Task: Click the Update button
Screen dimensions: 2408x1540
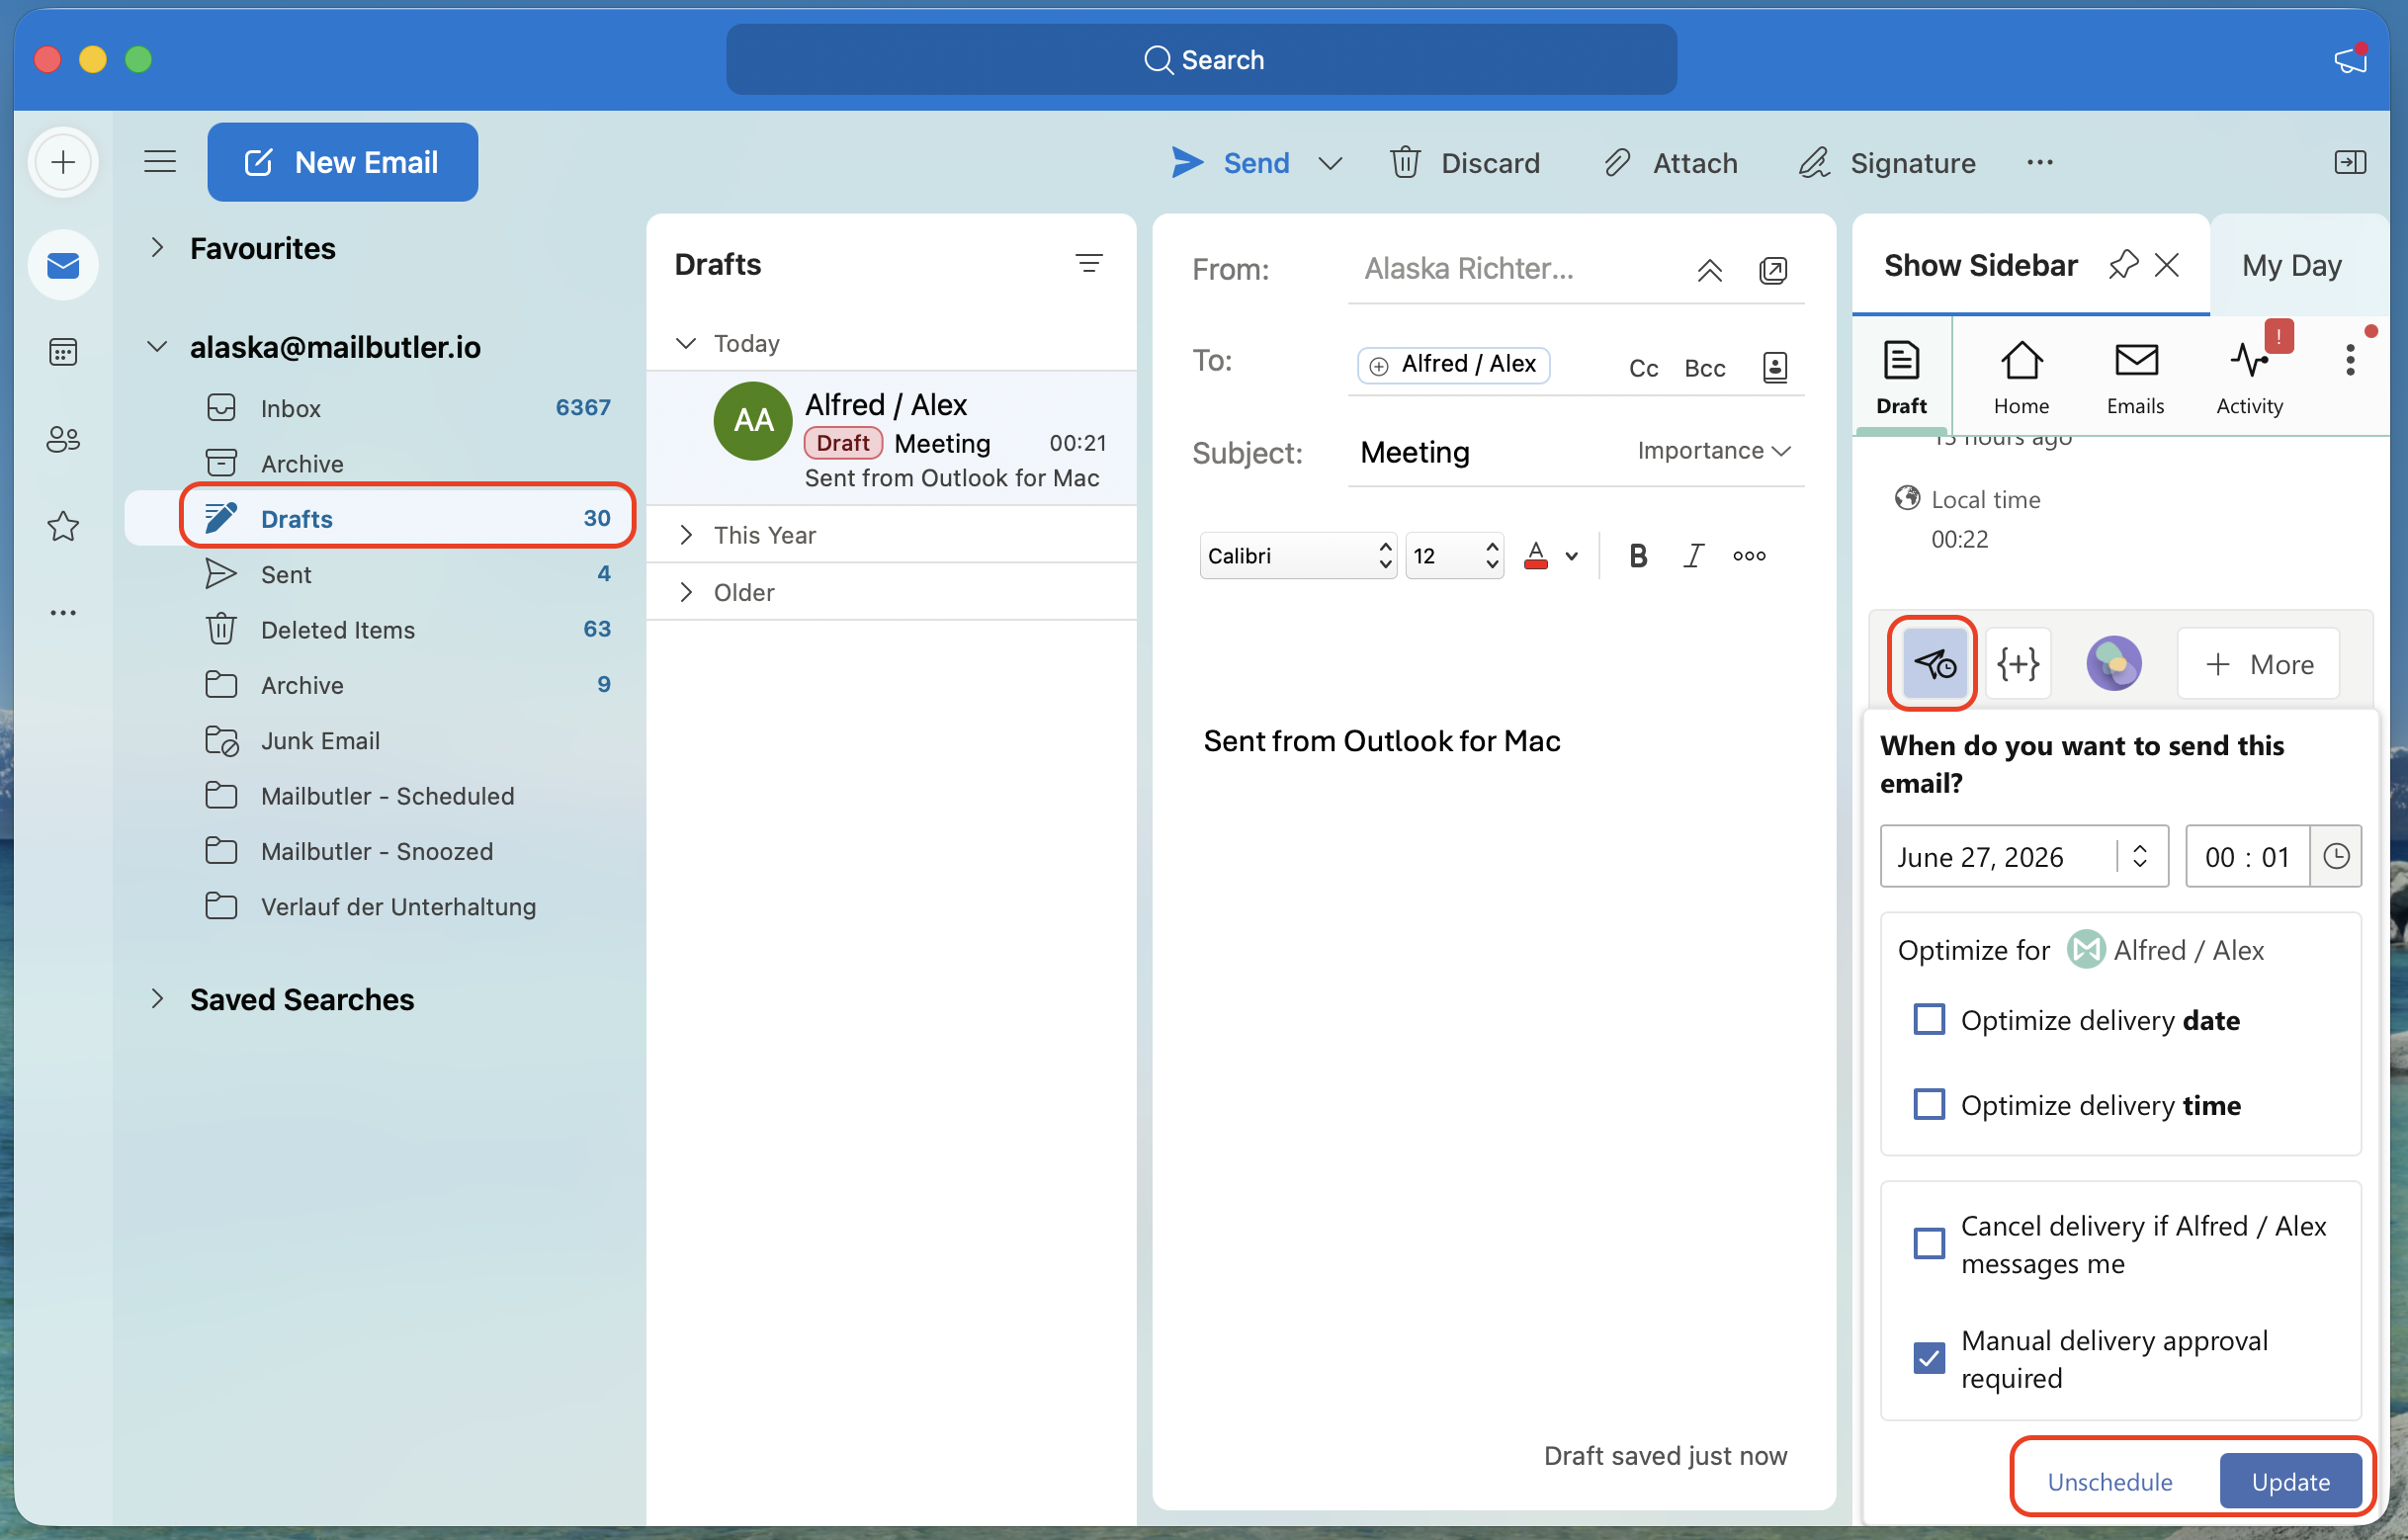Action: (2290, 1482)
